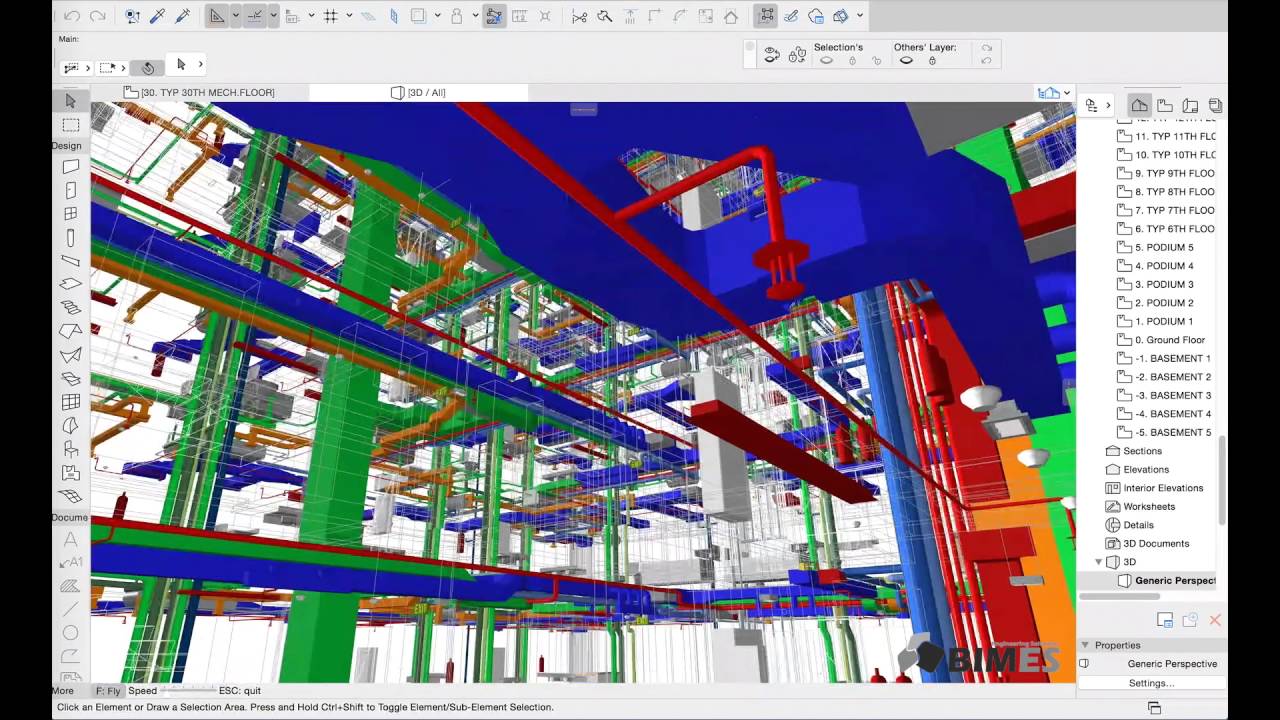1280x720 pixels.
Task: Toggle Others' Layer visibility eye
Action: click(x=906, y=60)
